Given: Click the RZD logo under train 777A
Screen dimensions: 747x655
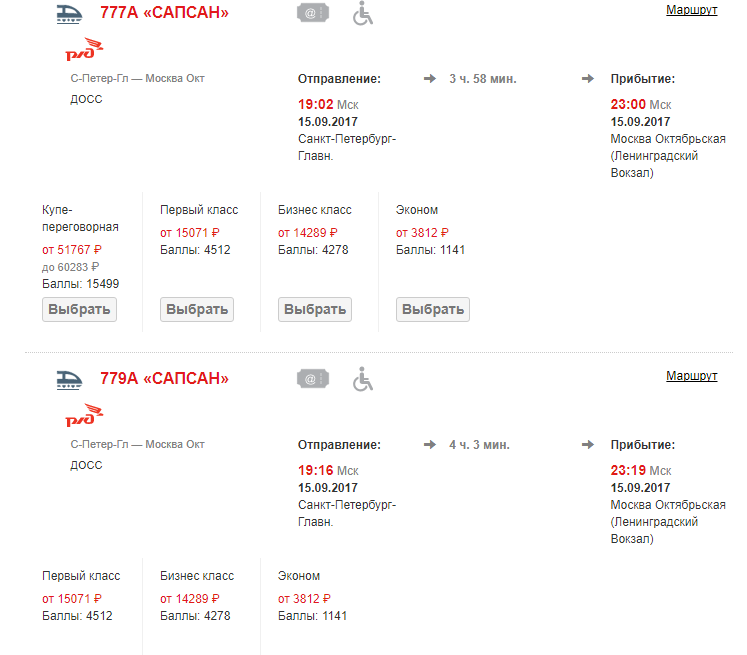Looking at the screenshot, I should [x=84, y=50].
